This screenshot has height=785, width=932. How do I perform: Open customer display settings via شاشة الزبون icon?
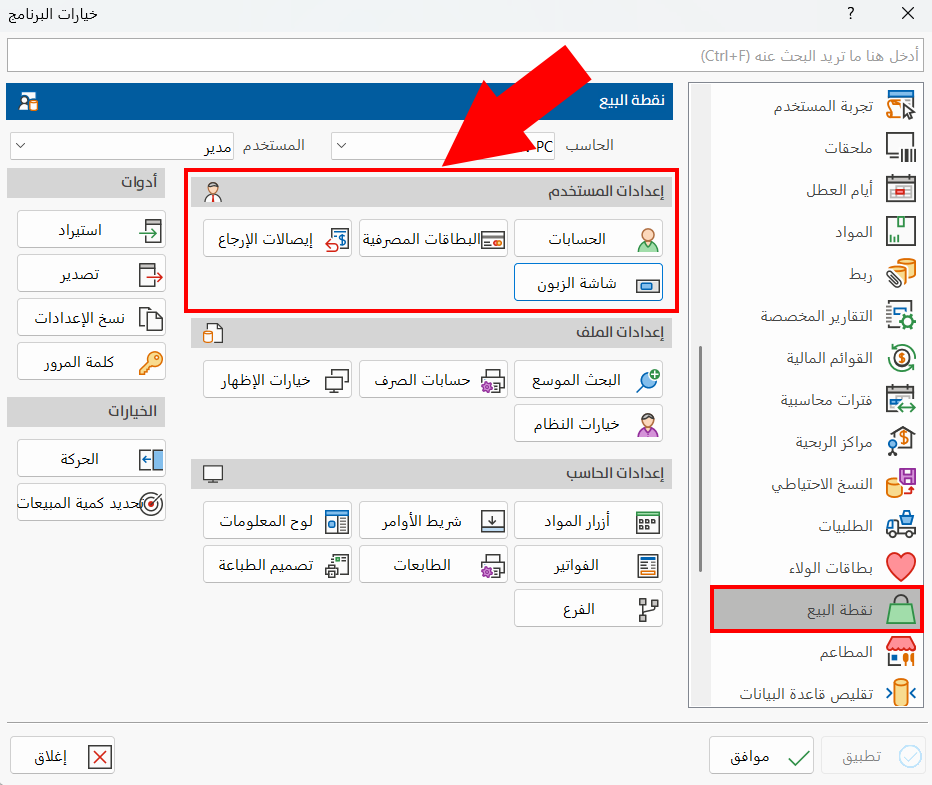point(588,282)
